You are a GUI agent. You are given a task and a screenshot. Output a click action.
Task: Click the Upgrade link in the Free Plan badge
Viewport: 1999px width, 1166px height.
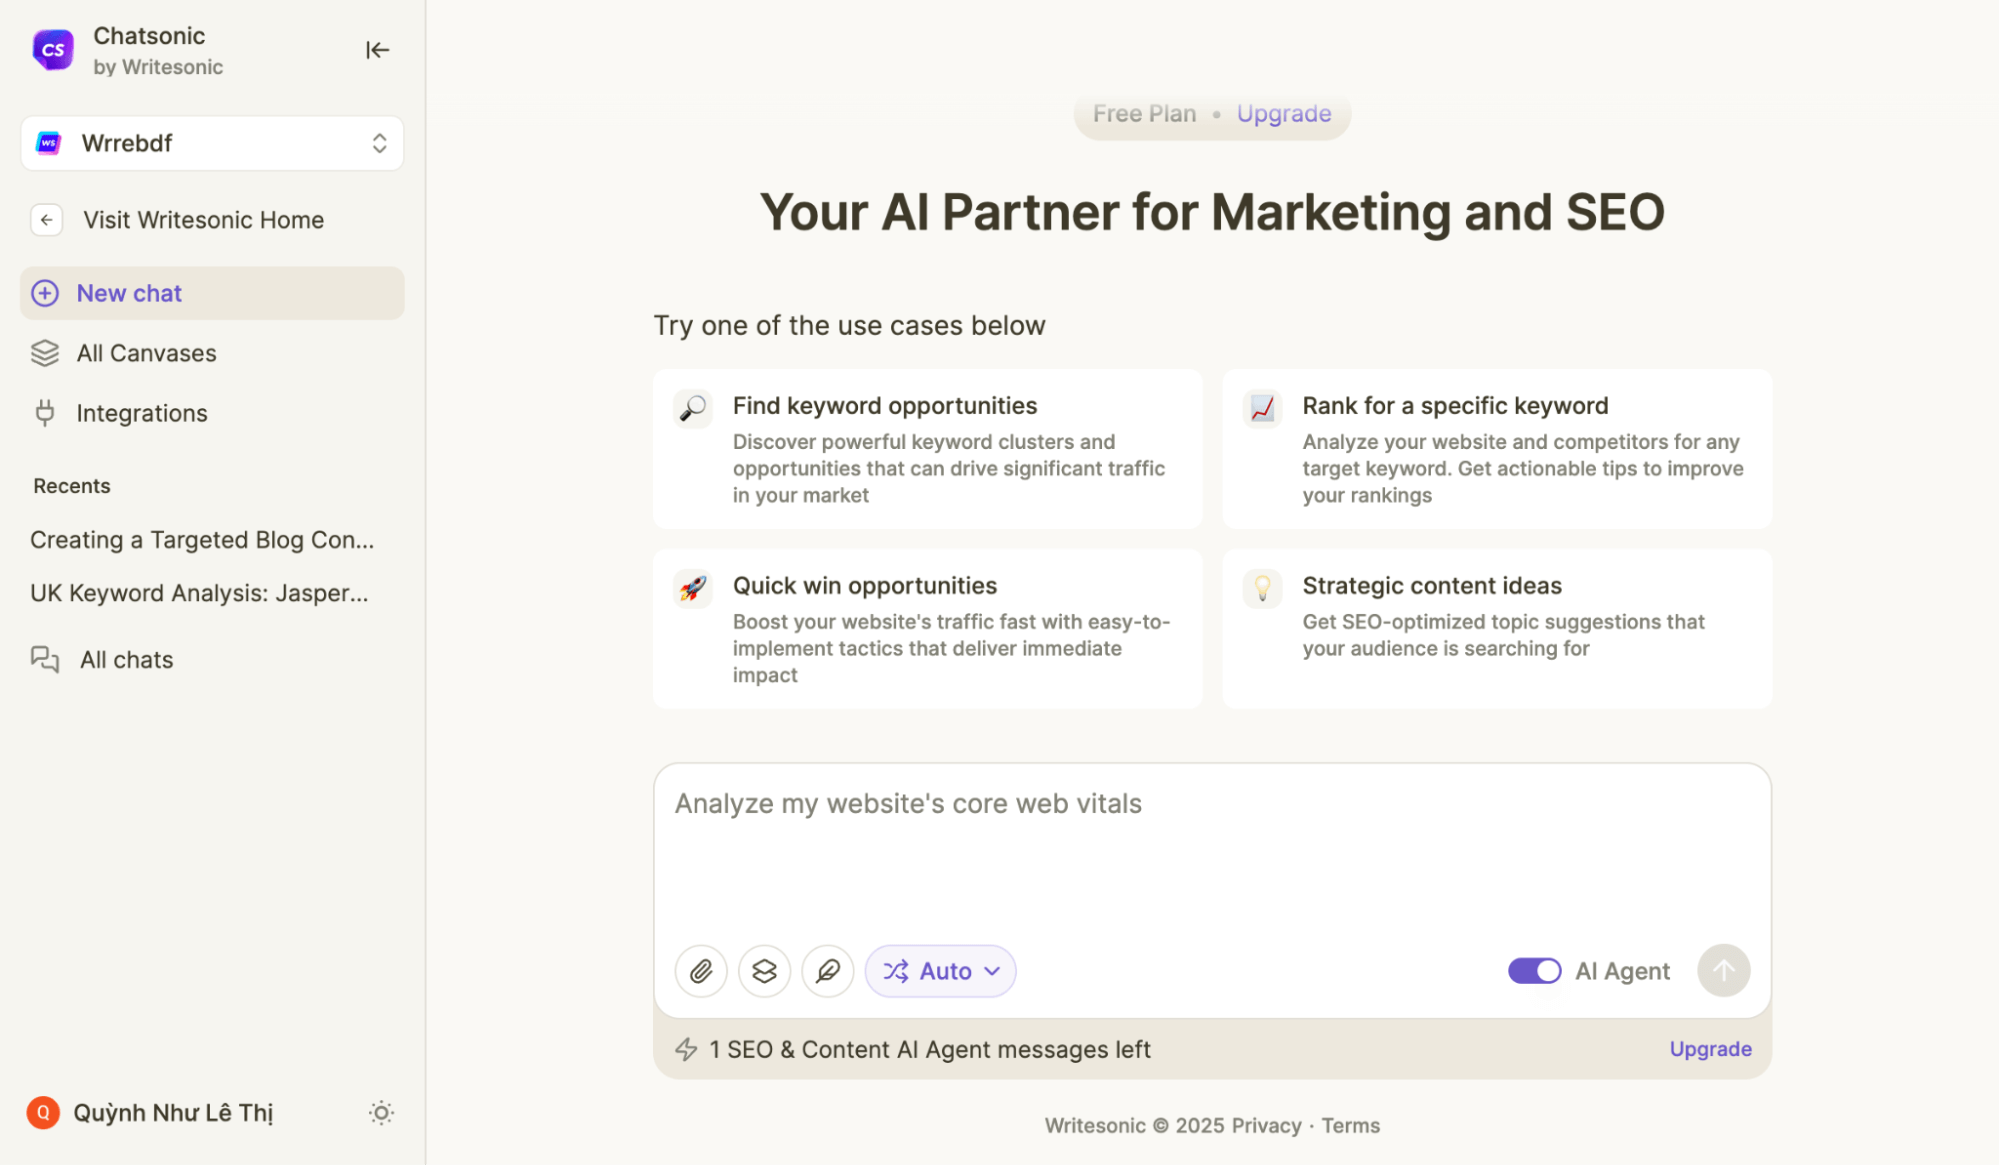pyautogui.click(x=1284, y=114)
